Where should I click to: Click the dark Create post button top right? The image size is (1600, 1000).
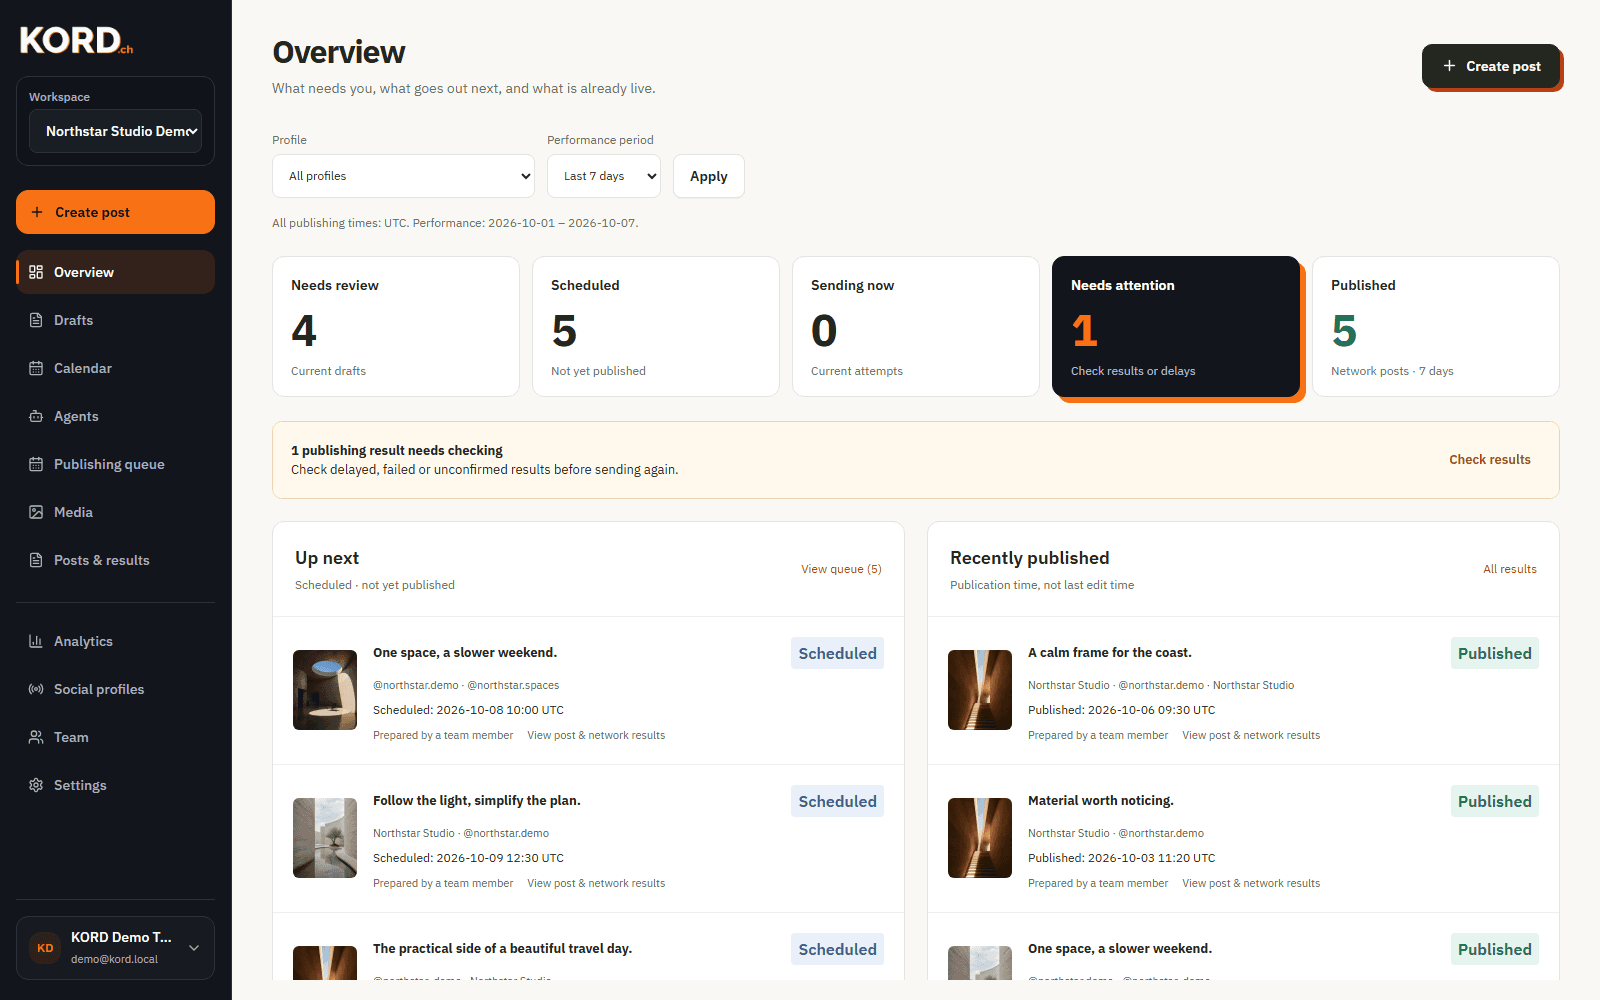tap(1491, 66)
